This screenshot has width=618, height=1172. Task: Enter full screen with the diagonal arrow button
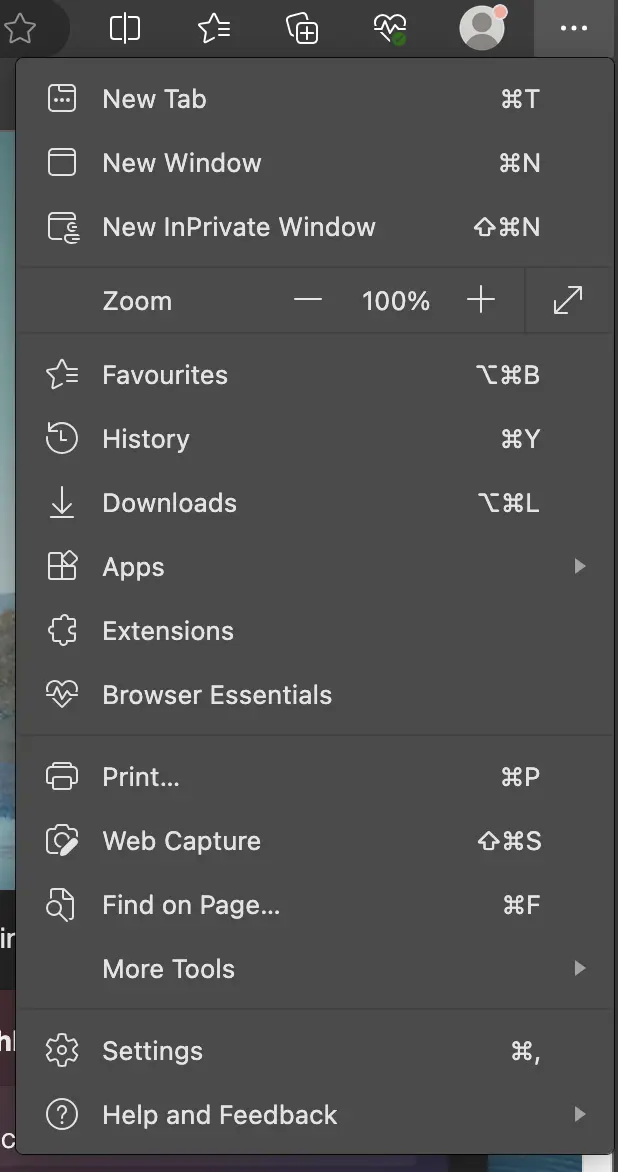(568, 300)
